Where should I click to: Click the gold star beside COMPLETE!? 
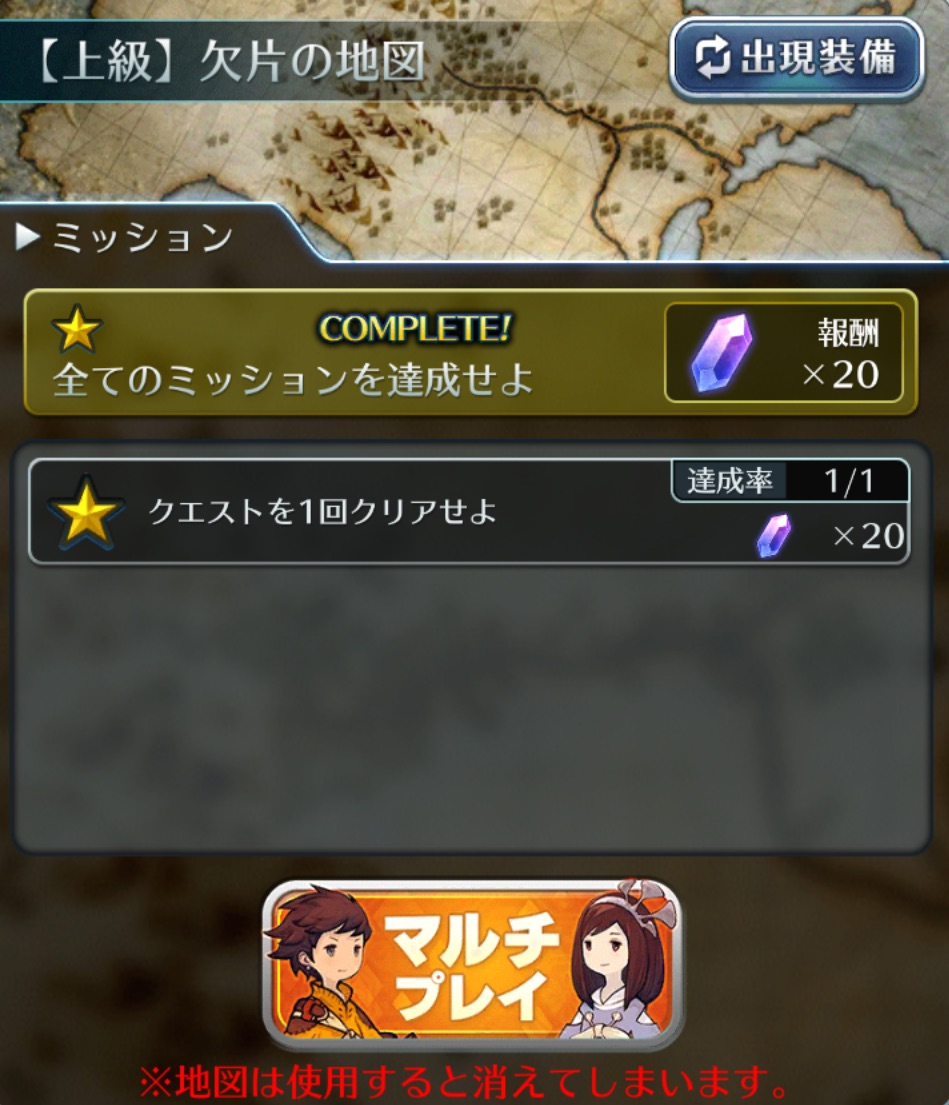point(77,328)
